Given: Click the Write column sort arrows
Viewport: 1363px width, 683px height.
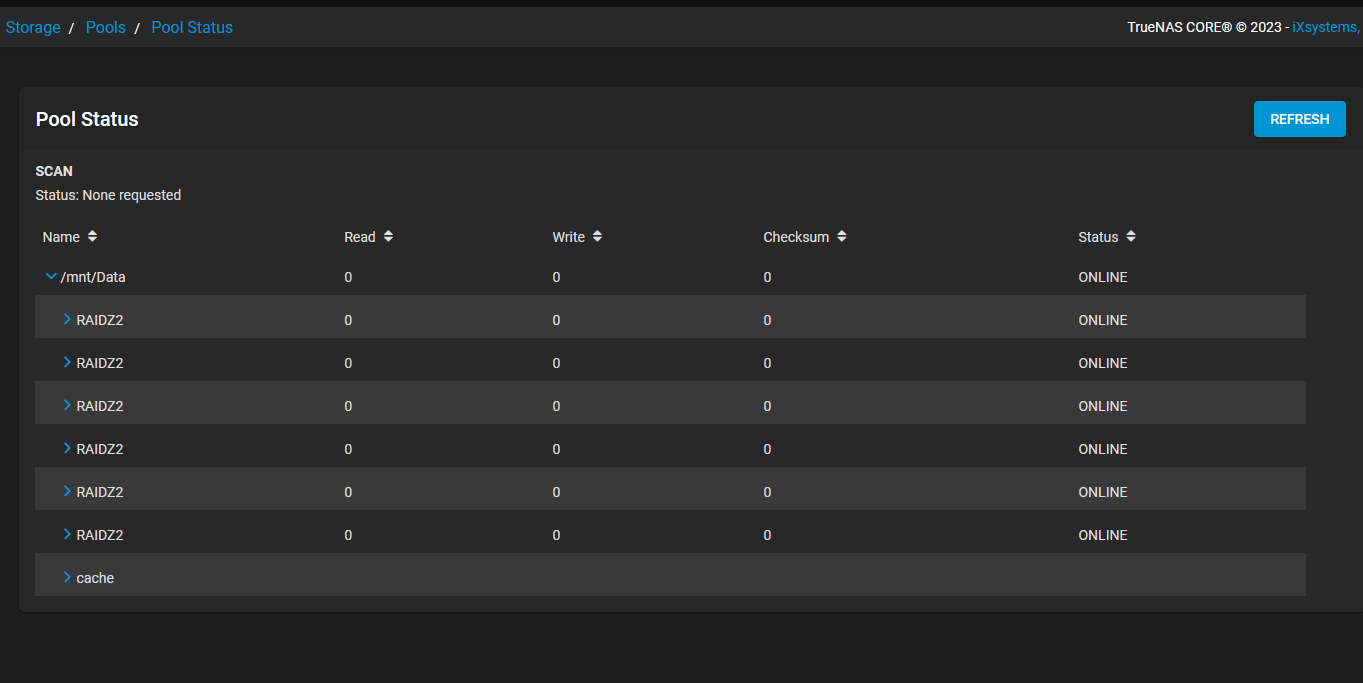Looking at the screenshot, I should (x=597, y=237).
